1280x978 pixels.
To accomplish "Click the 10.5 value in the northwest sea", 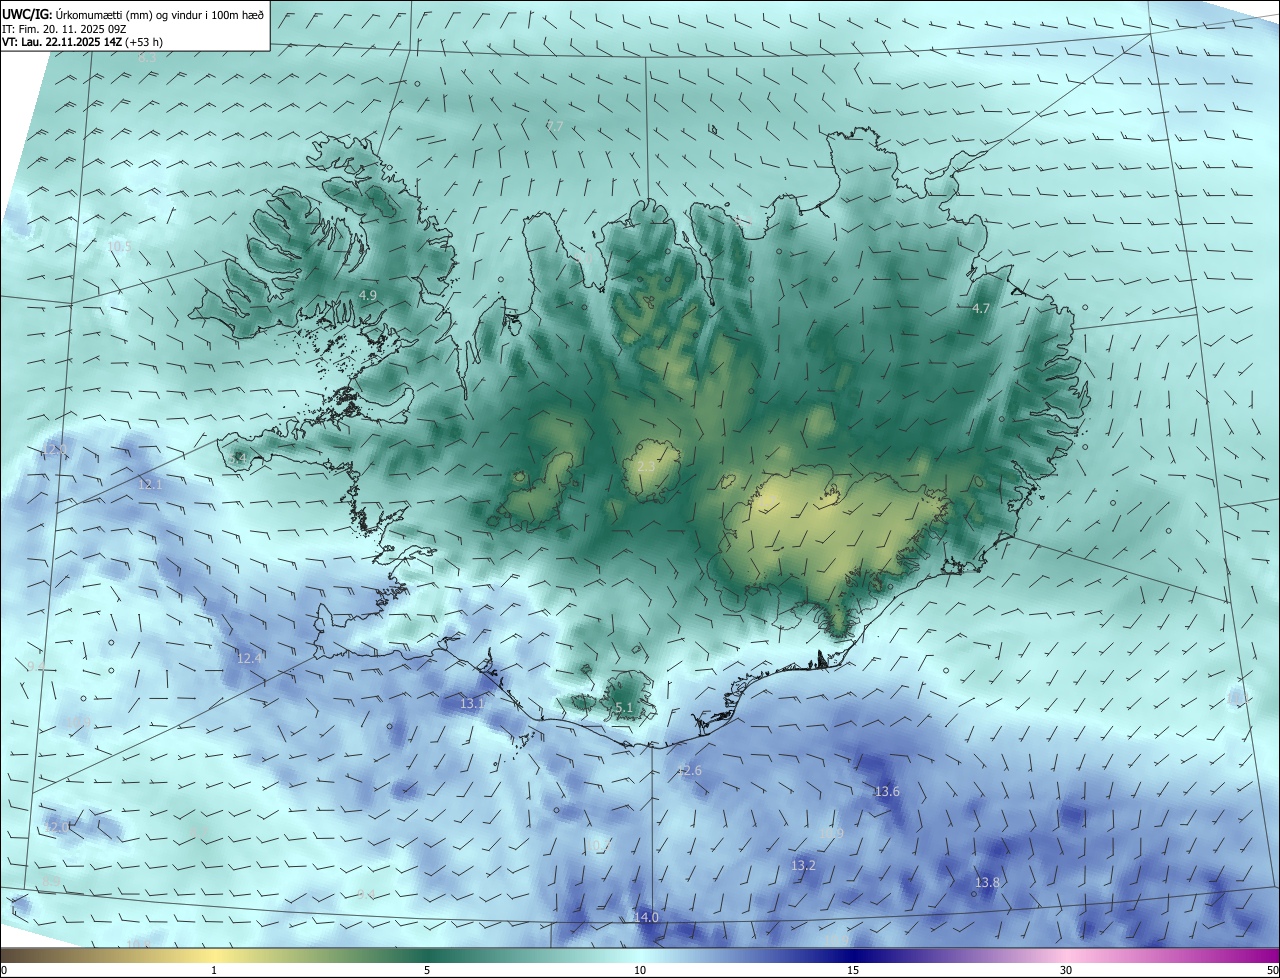I will tap(119, 246).
